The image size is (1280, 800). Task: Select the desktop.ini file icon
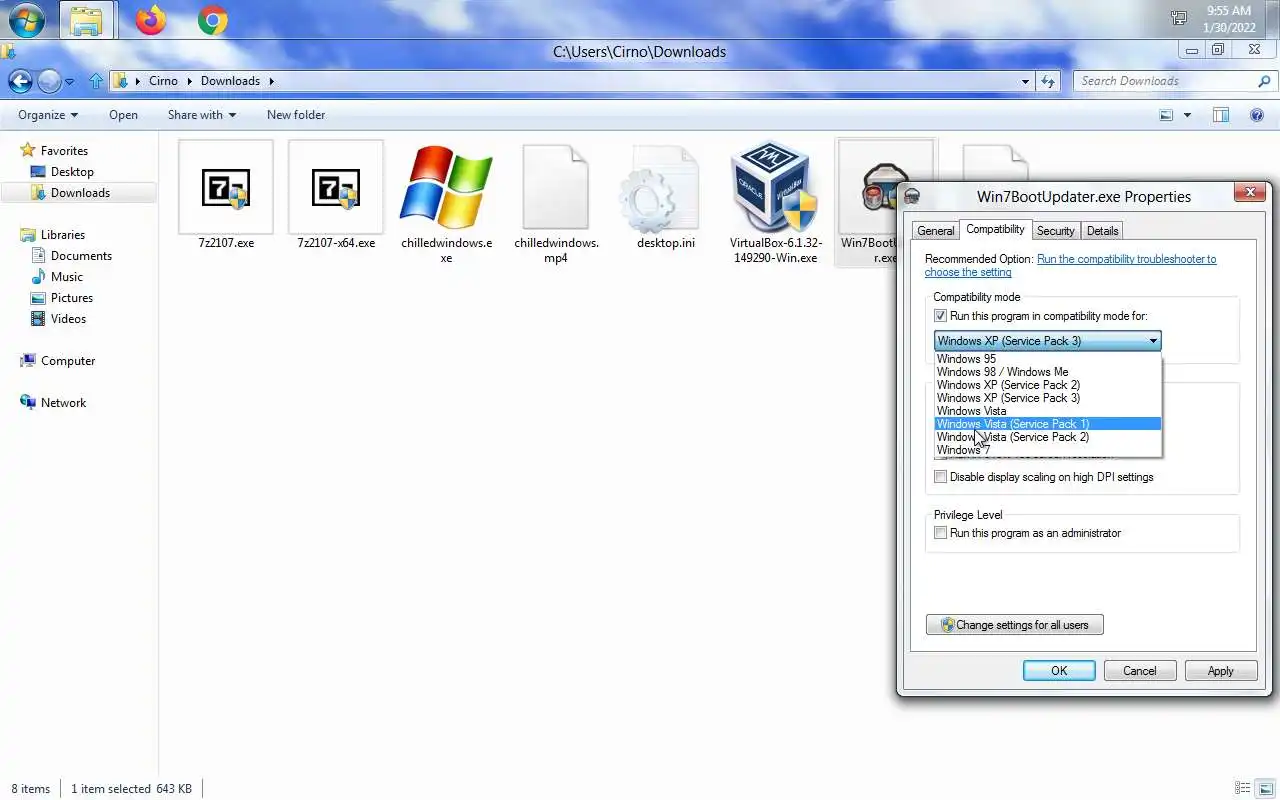tap(658, 189)
